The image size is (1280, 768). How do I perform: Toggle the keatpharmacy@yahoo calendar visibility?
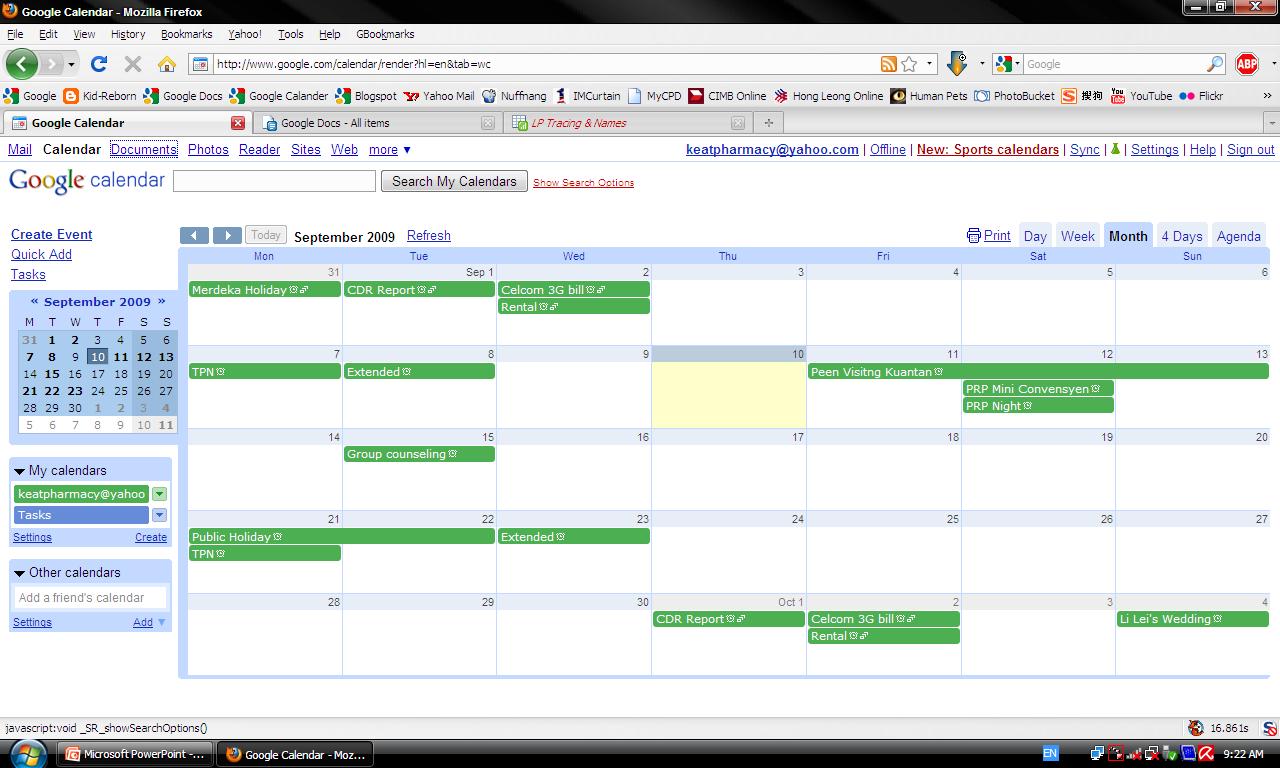(x=82, y=494)
